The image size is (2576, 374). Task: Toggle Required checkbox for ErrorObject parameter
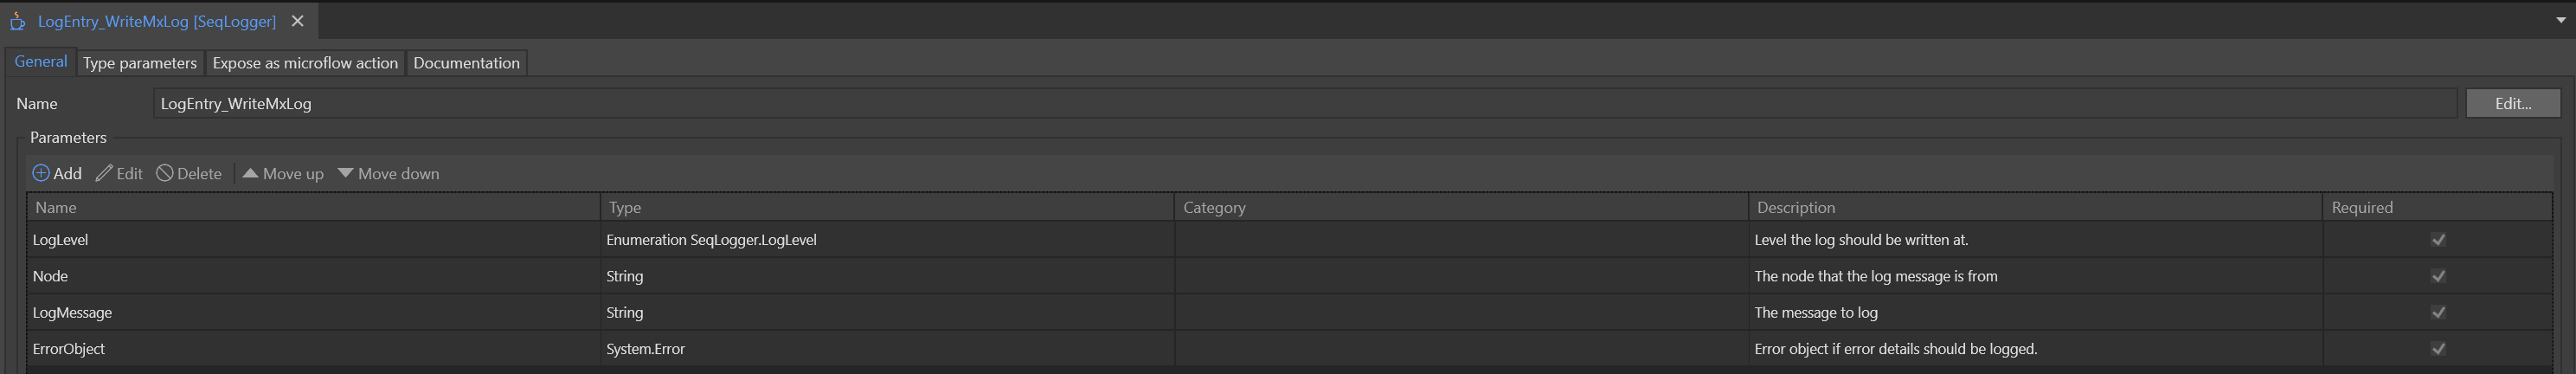click(x=2438, y=349)
